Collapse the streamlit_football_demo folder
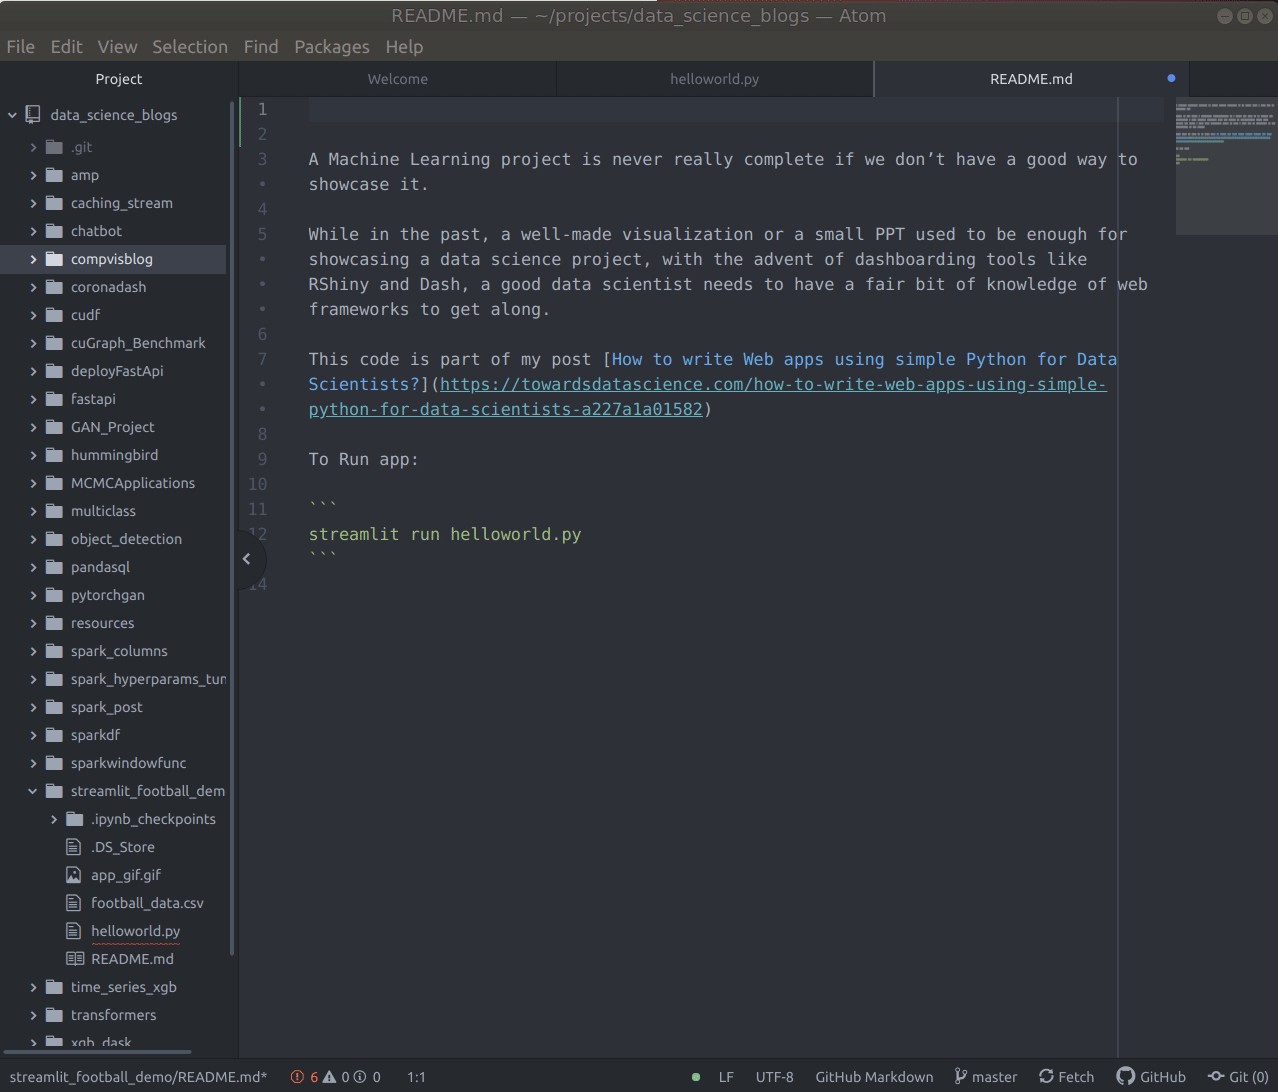 pos(33,791)
